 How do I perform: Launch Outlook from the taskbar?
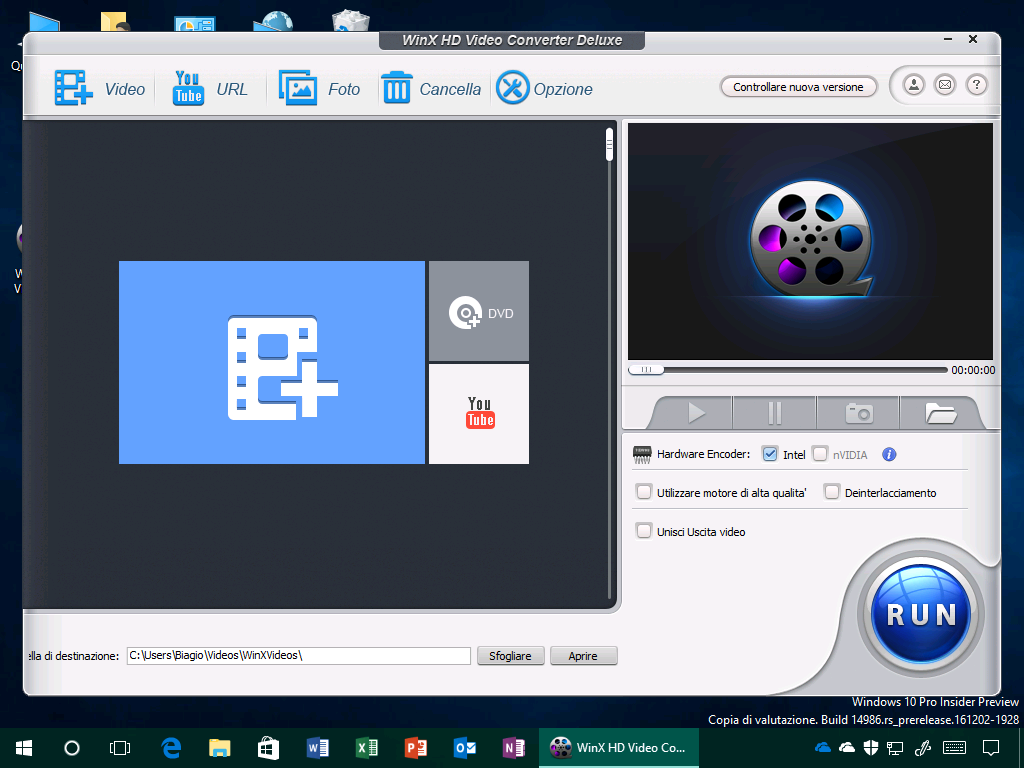coord(464,748)
